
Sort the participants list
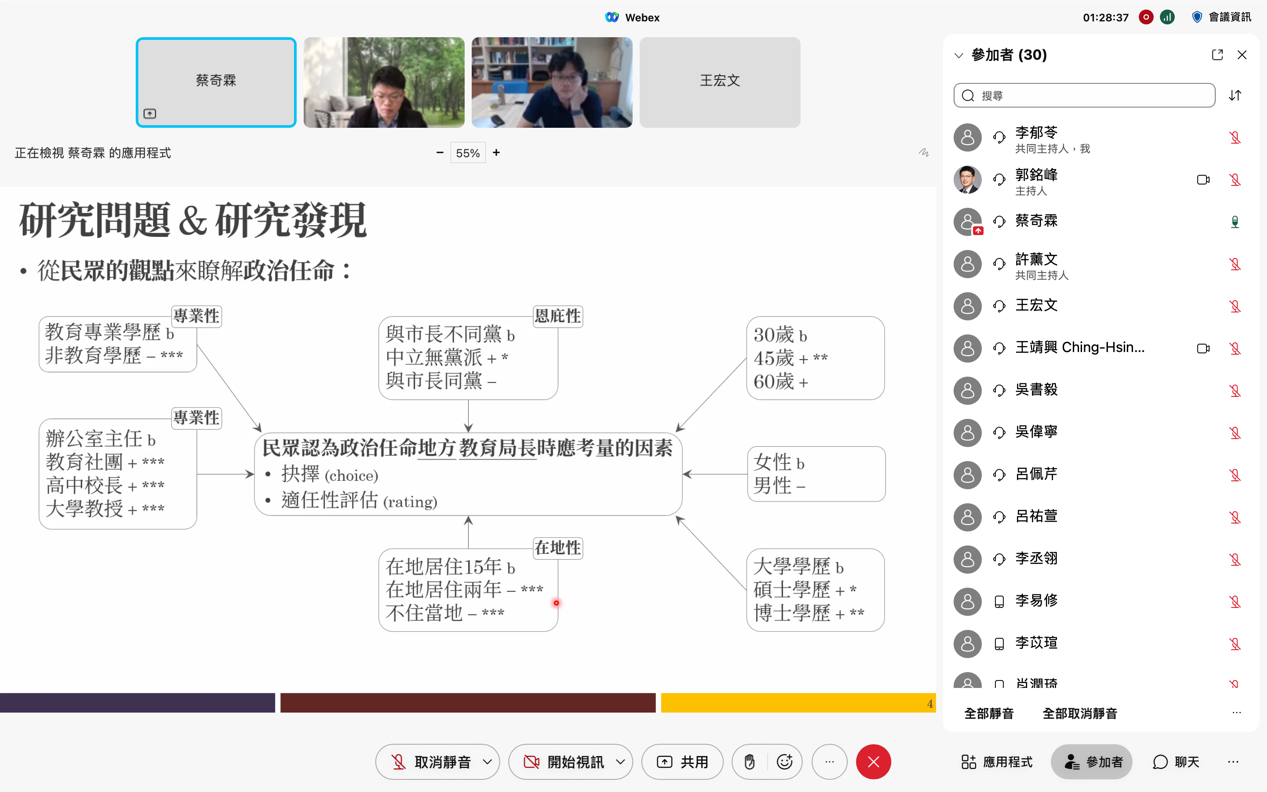coord(1235,95)
